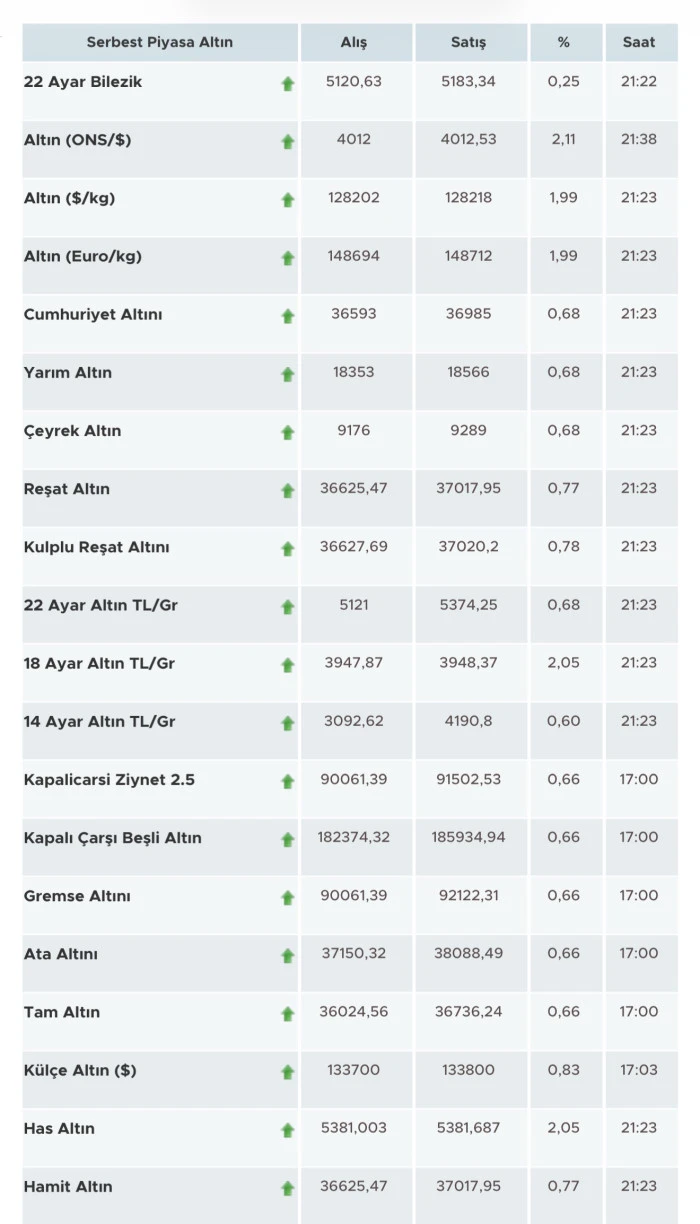Open the Altın ($/kg) row label

[69, 198]
